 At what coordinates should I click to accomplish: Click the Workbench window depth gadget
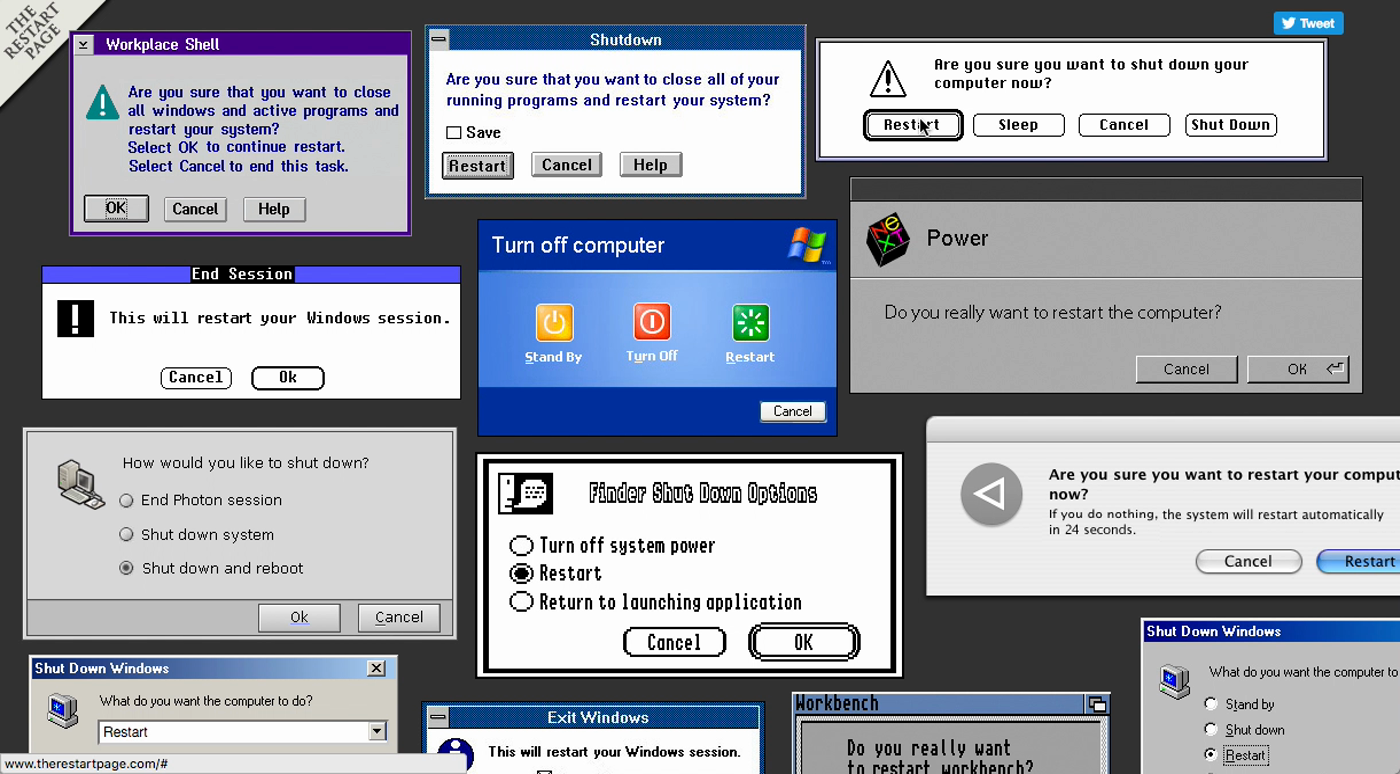click(1096, 704)
